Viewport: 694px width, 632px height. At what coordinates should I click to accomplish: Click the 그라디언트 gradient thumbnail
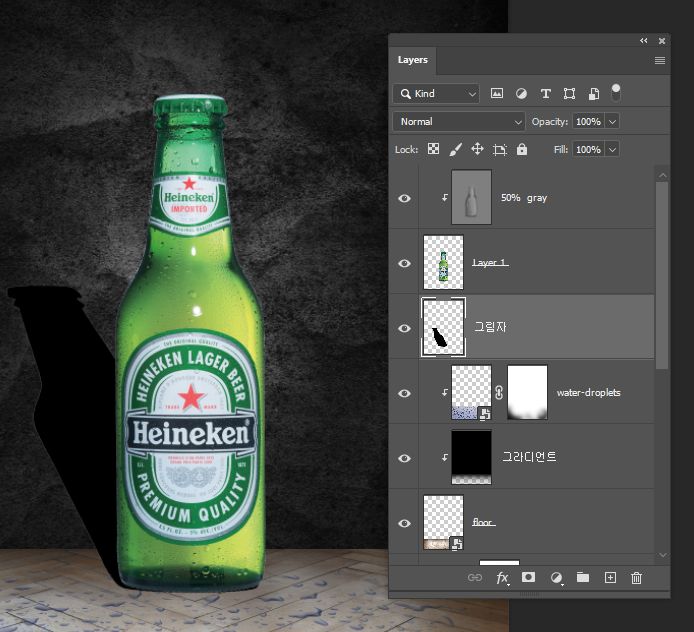471,457
